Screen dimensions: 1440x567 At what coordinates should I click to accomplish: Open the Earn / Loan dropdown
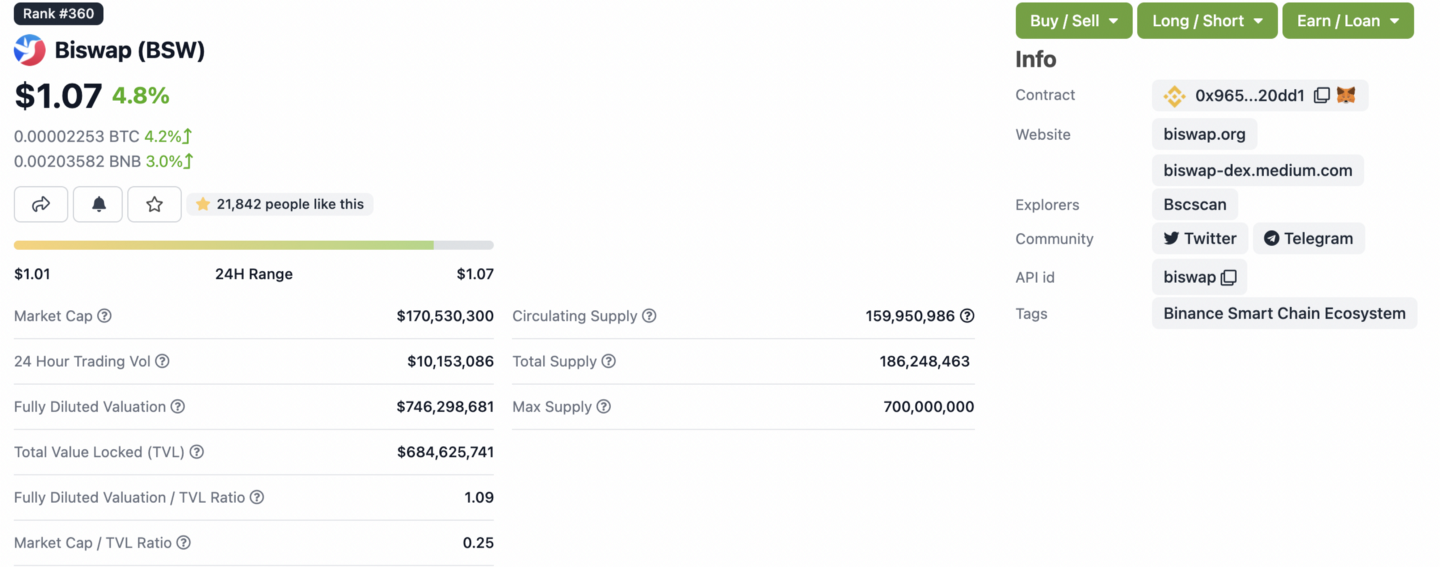tap(1347, 21)
